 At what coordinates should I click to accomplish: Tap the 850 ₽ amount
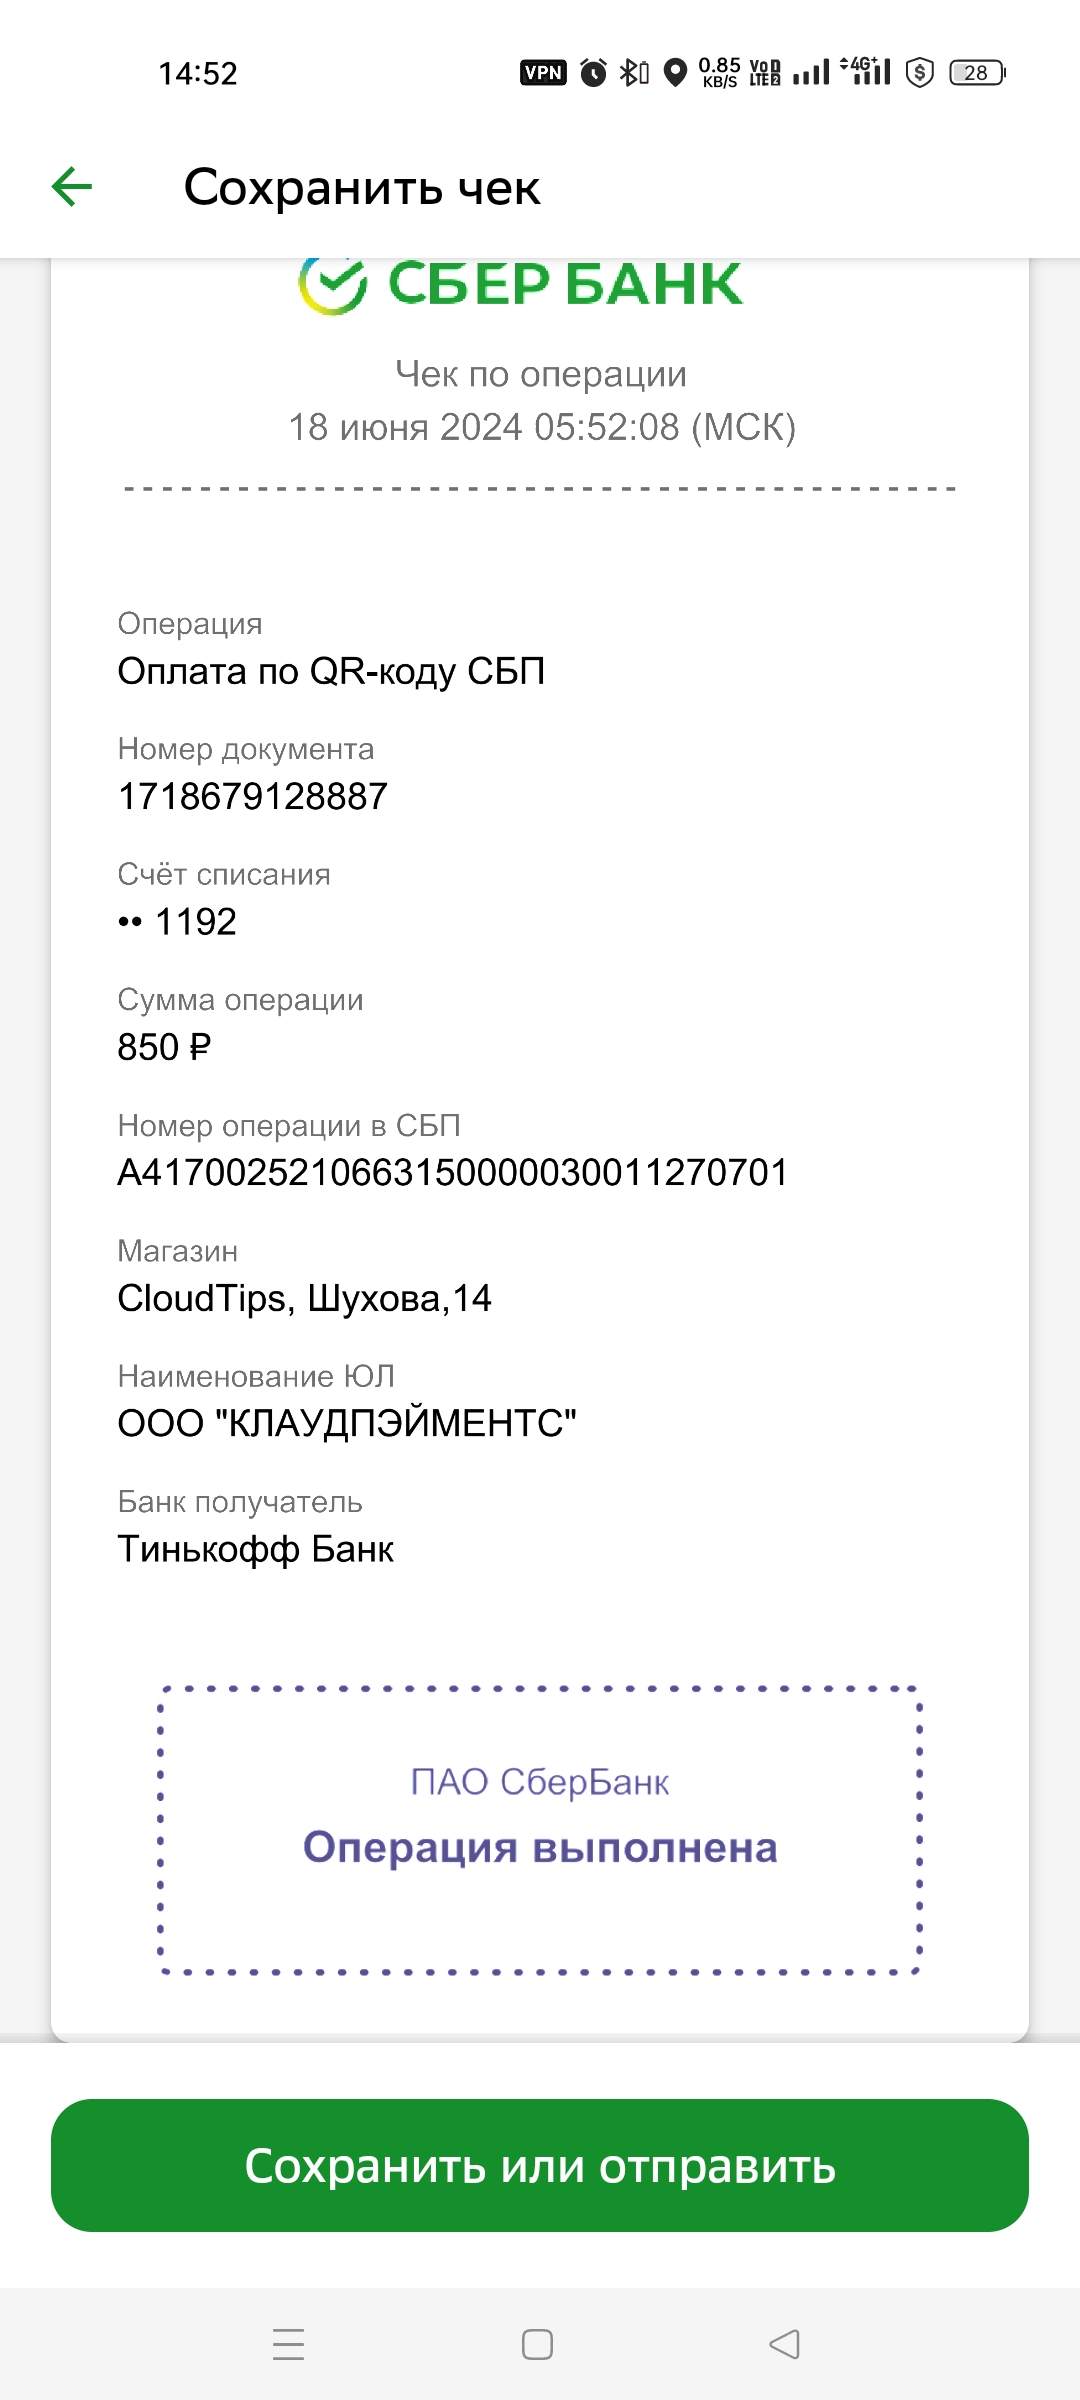[x=164, y=1048]
